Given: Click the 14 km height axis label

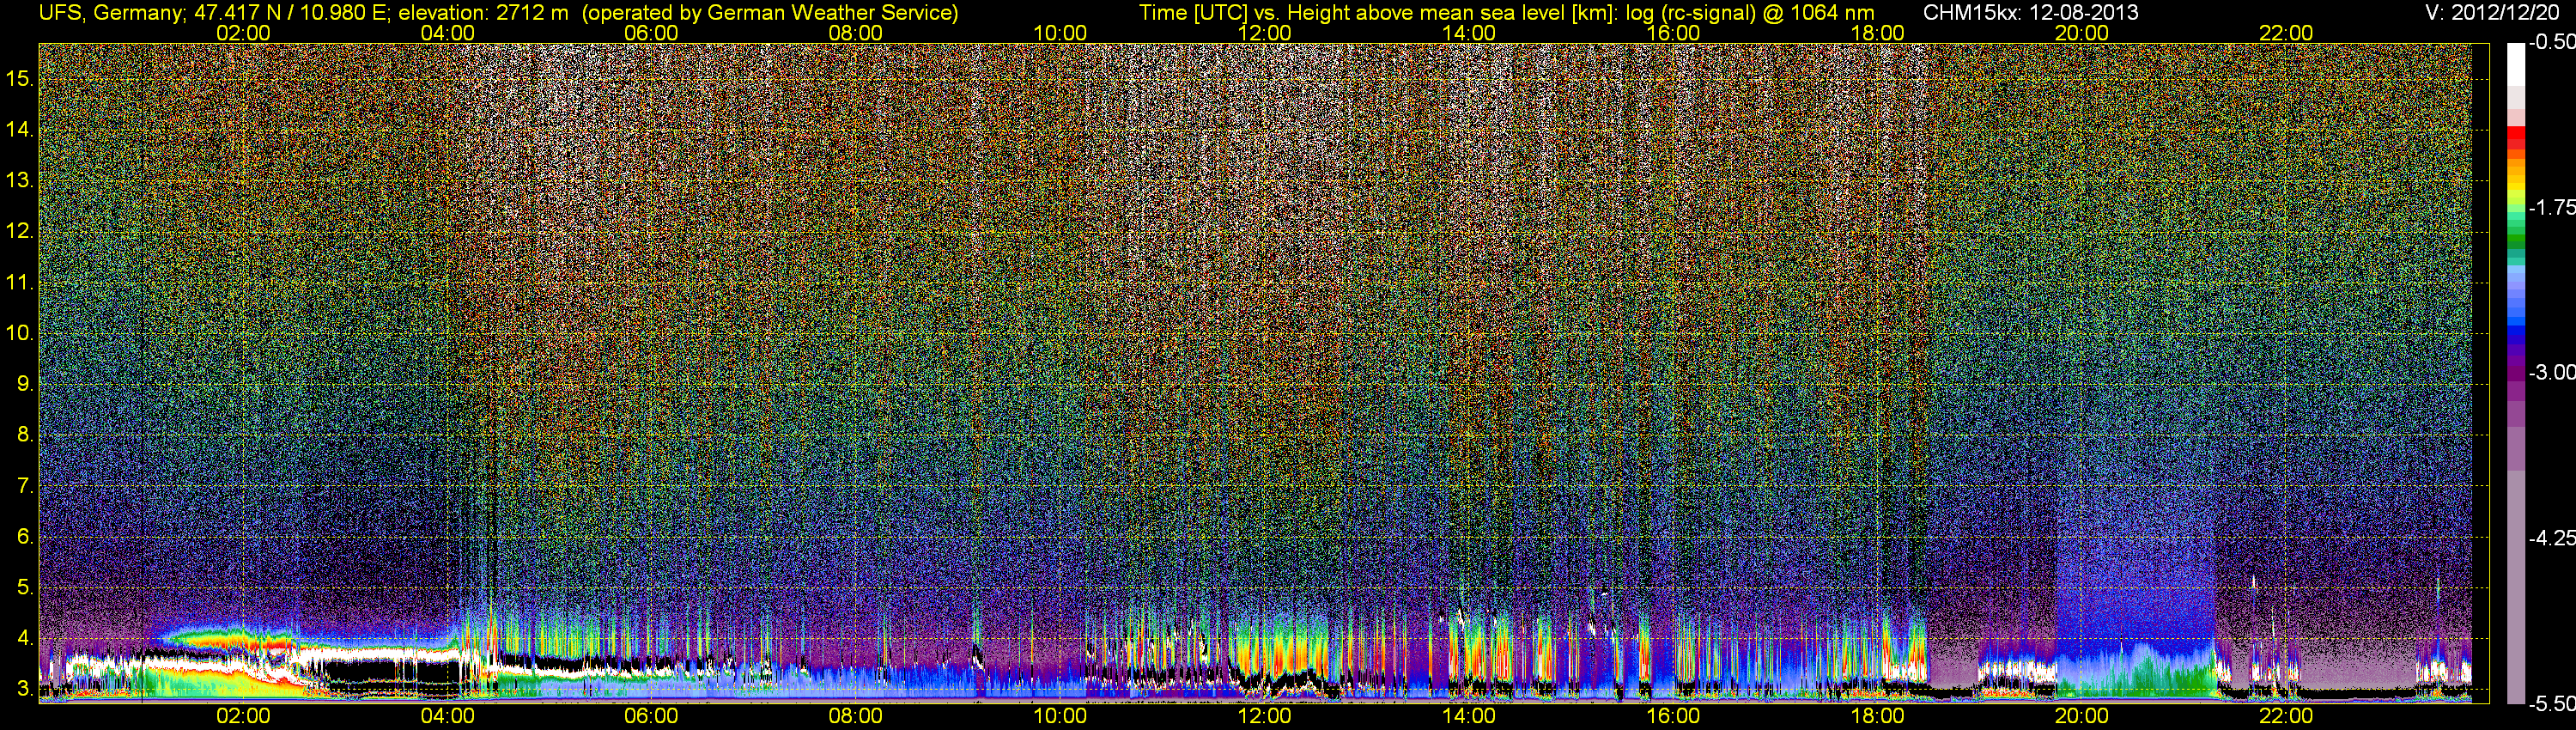Looking at the screenshot, I should pos(20,130).
